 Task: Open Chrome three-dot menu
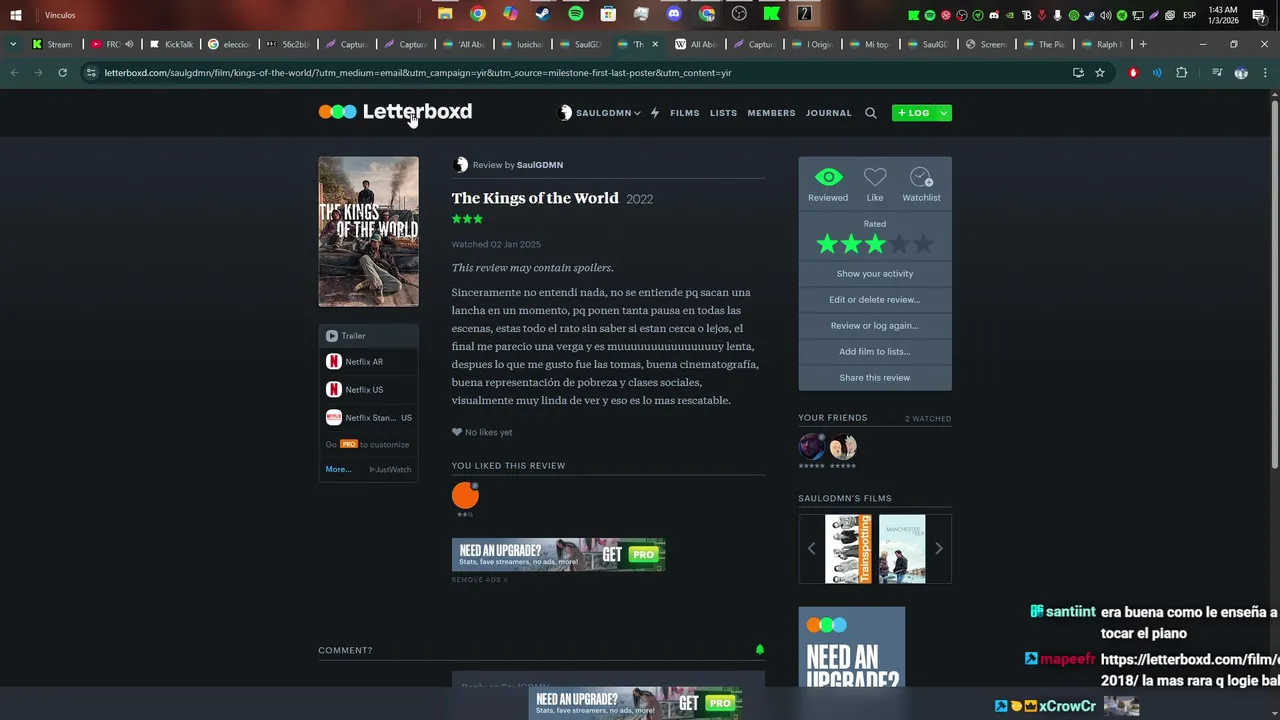tap(1265, 73)
